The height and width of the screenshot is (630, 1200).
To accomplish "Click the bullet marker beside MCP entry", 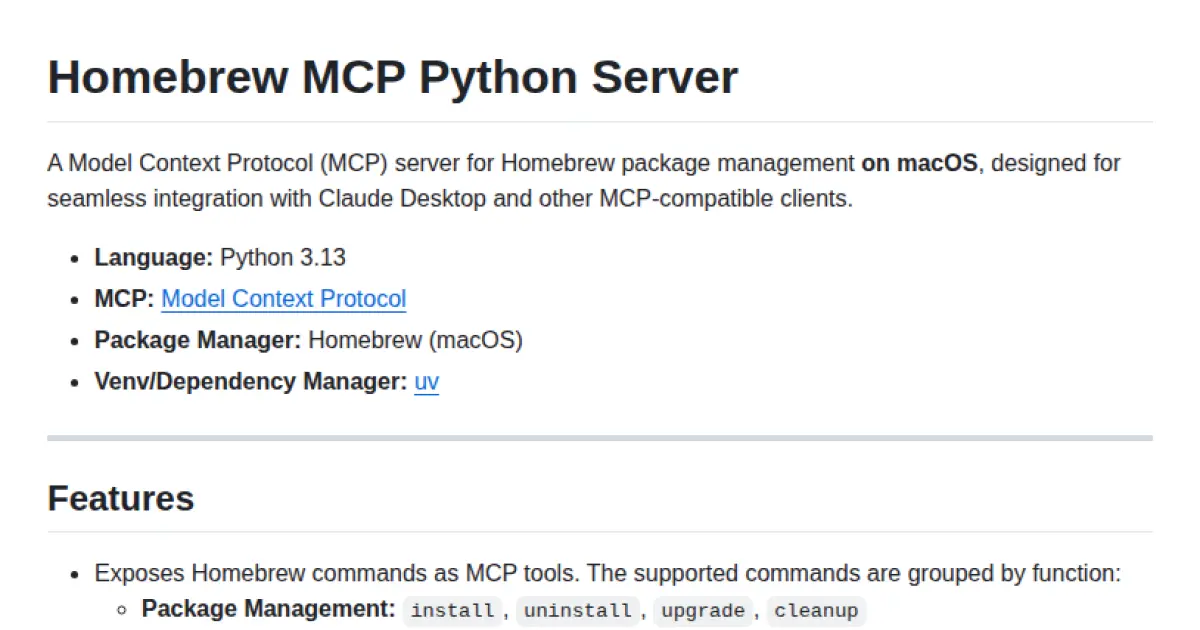I will 75,298.
